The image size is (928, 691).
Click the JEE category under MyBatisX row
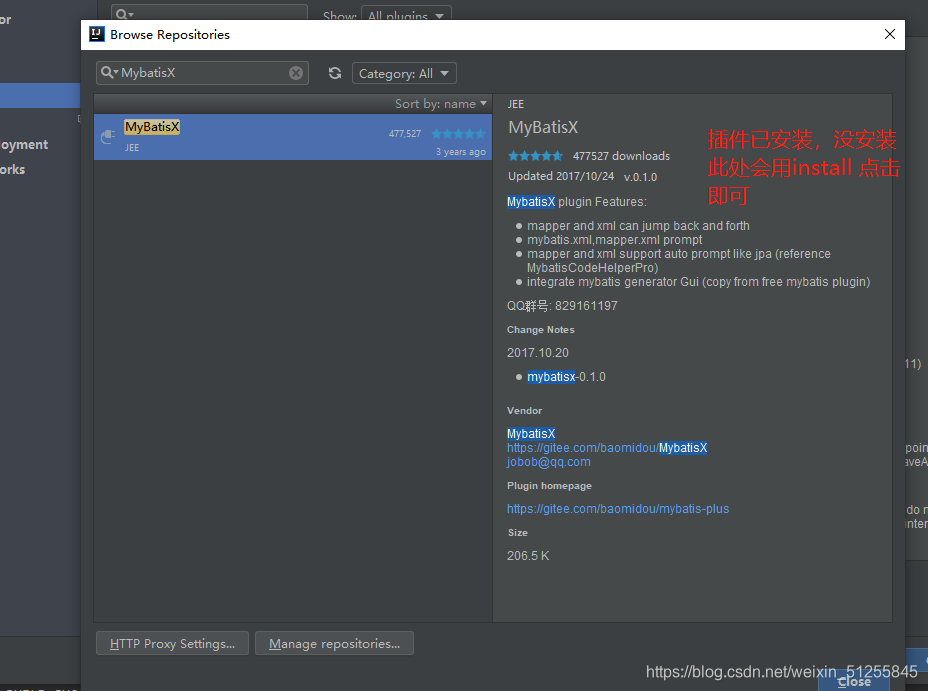[132, 148]
